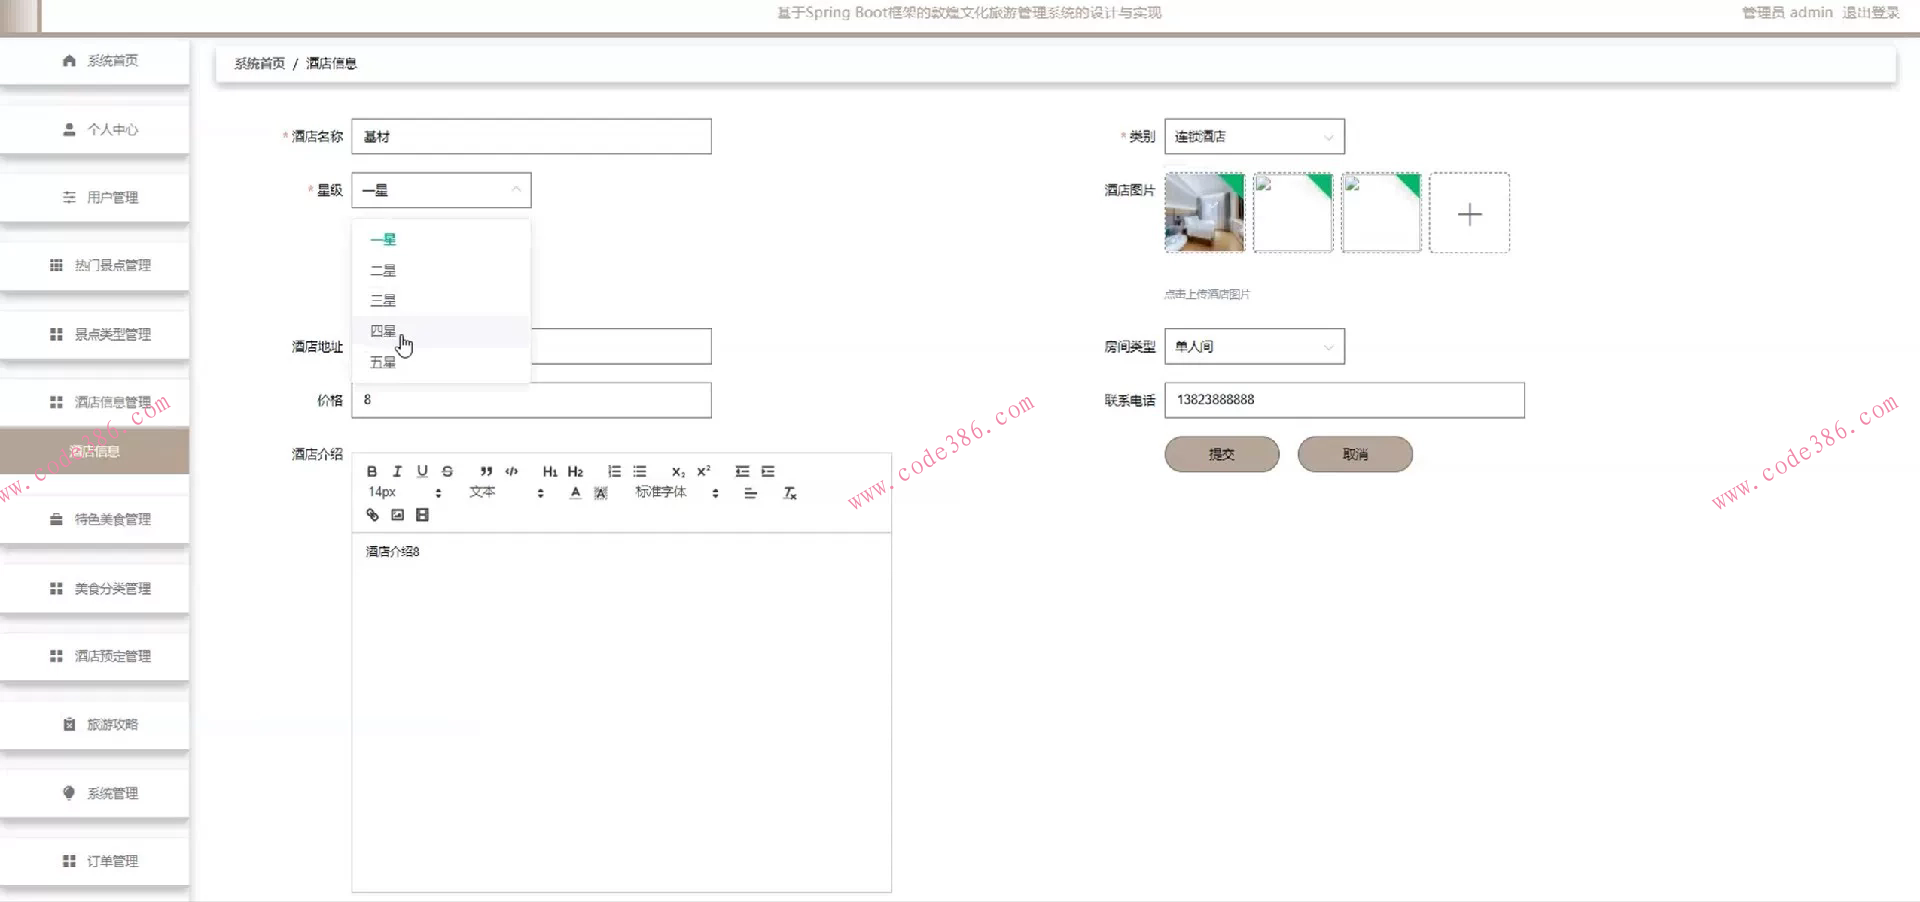
Task: Insert a blockquote in the editor
Action: coord(486,471)
